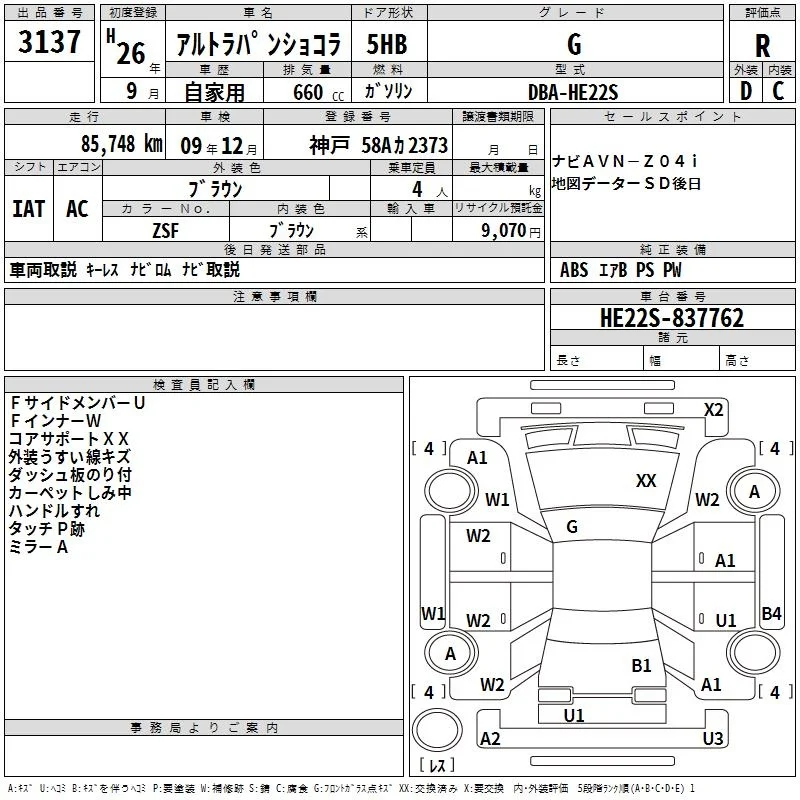Select the U3 mark on rear bumper corner
The image size is (800, 800).
pos(713,738)
